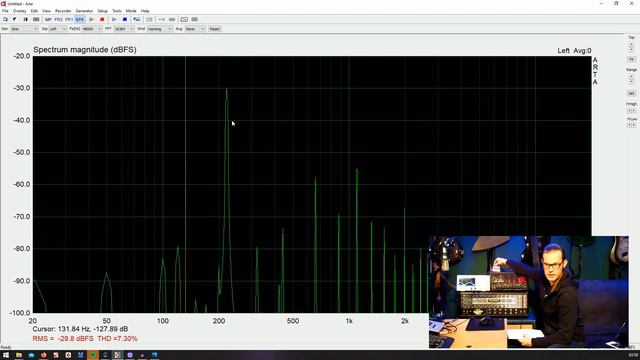640x360 pixels.
Task: Click the RMS and THD readout text
Action: tap(85, 339)
